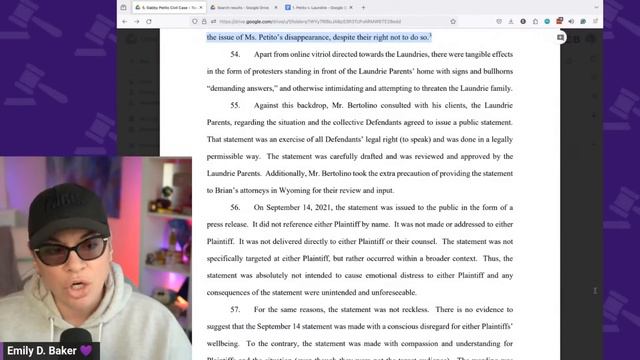Screen dimensions: 640x360
Task: Close the Gabby Petito Civil Case tab
Action: coord(201,7)
